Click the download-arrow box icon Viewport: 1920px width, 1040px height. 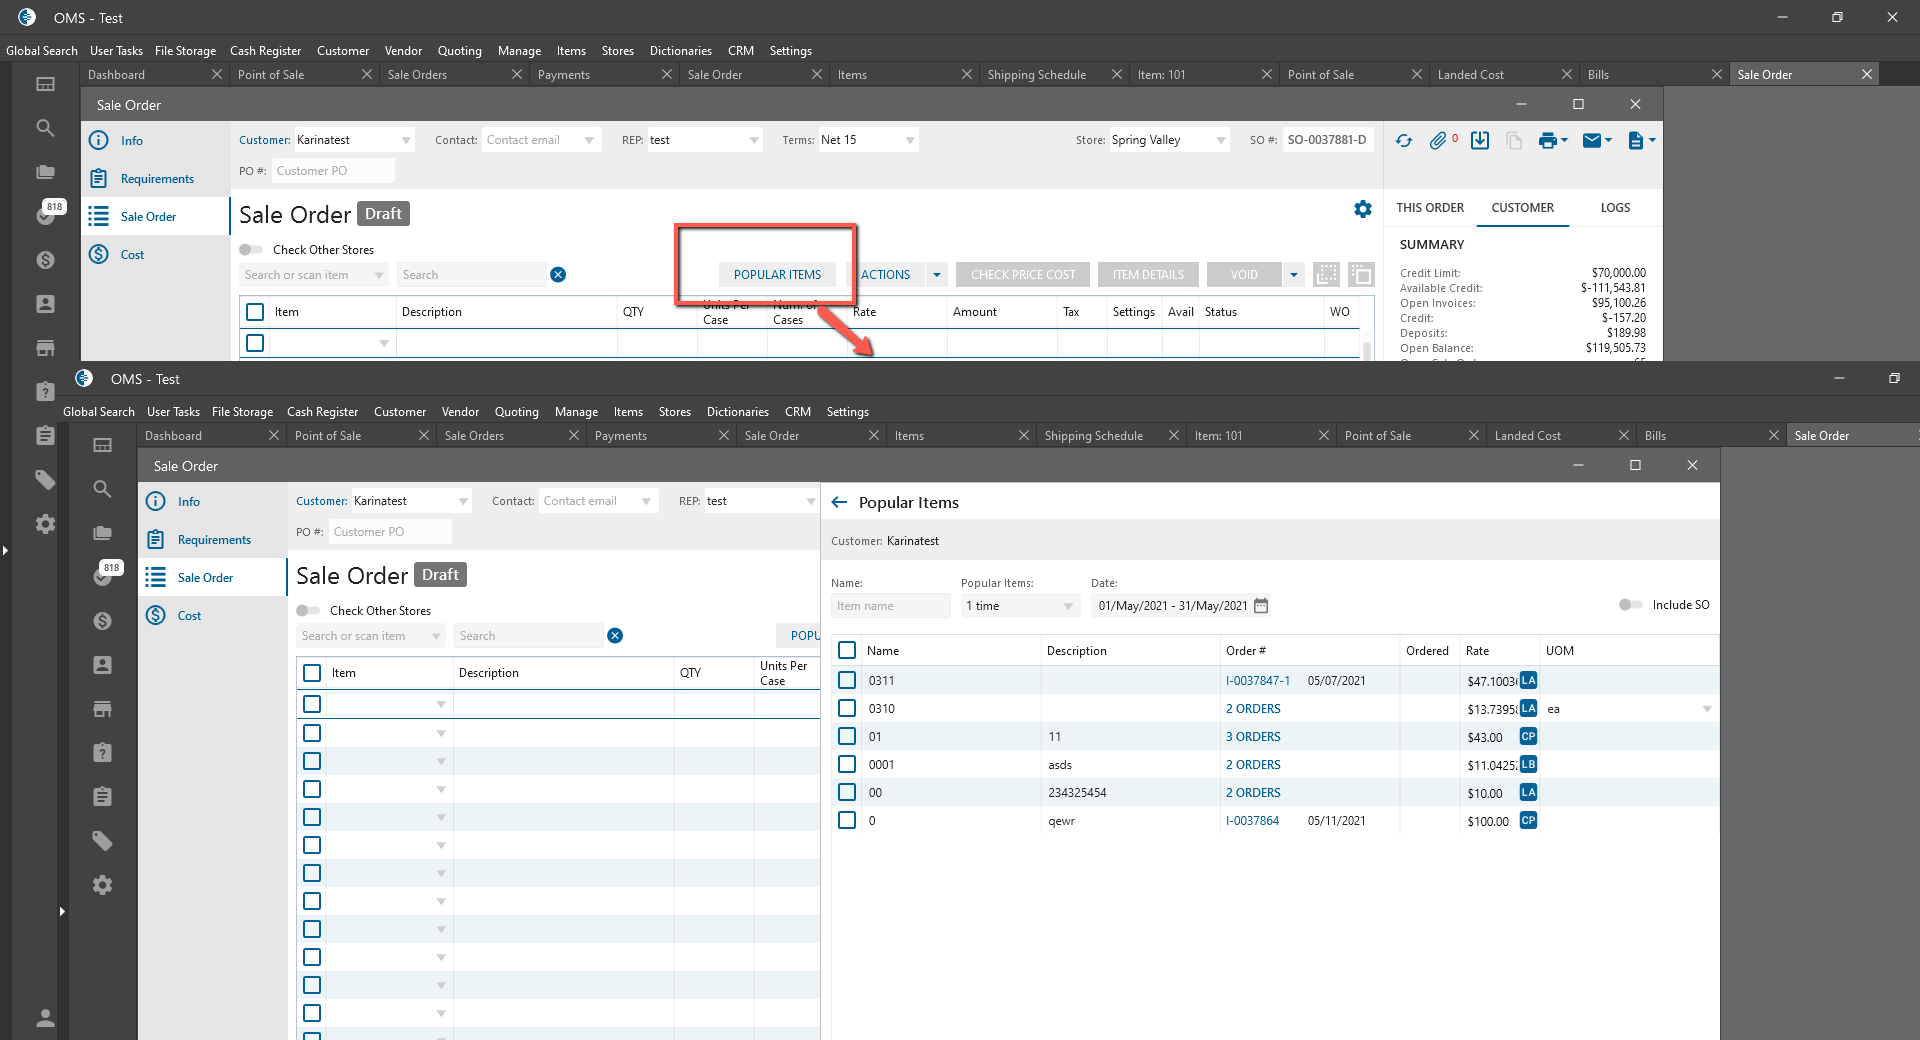1480,141
